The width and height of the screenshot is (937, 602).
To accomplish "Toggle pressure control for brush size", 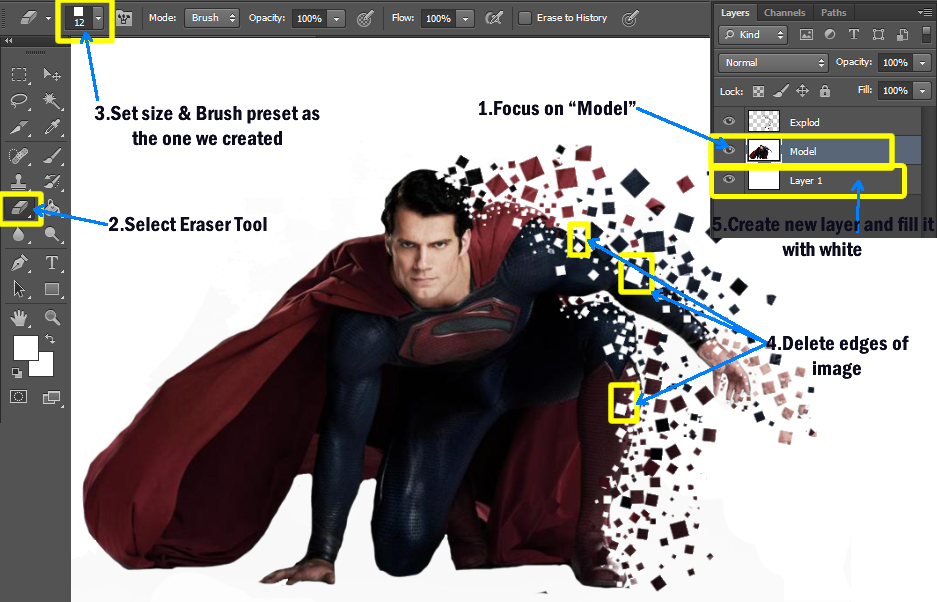I will click(630, 19).
